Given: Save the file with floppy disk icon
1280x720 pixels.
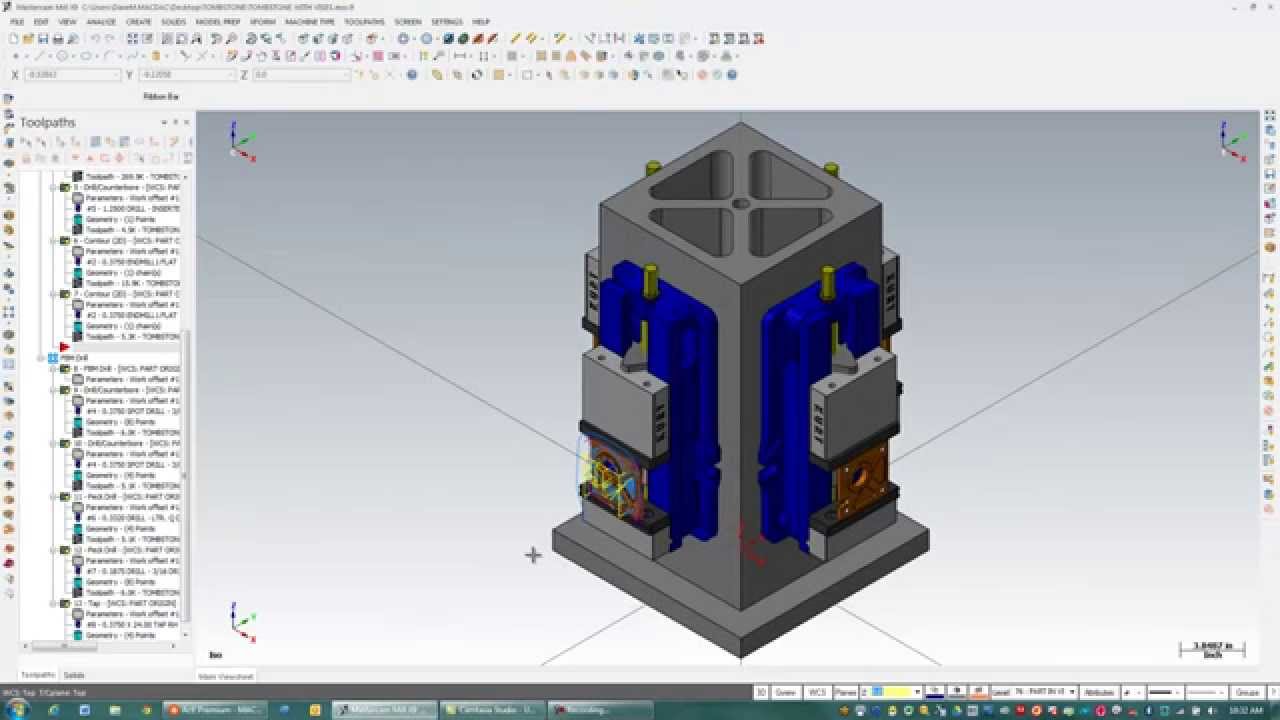Looking at the screenshot, I should click(x=44, y=39).
